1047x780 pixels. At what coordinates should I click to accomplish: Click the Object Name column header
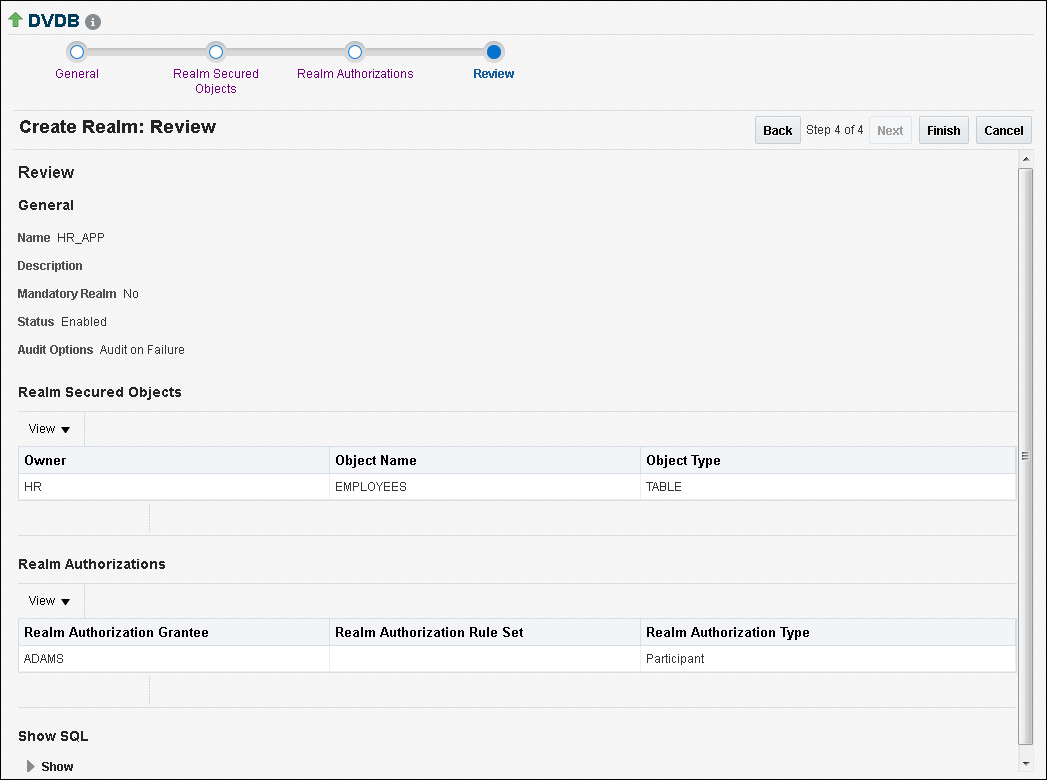pyautogui.click(x=376, y=460)
